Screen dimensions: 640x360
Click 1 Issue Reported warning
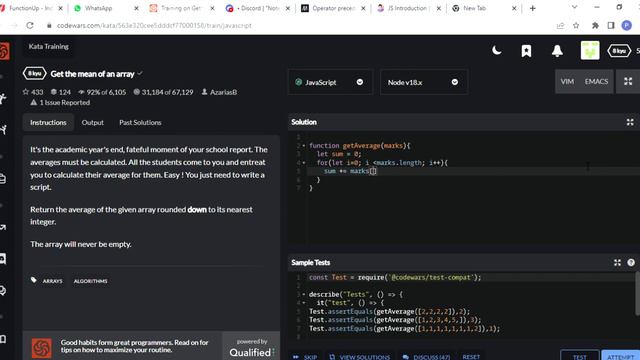tap(60, 102)
